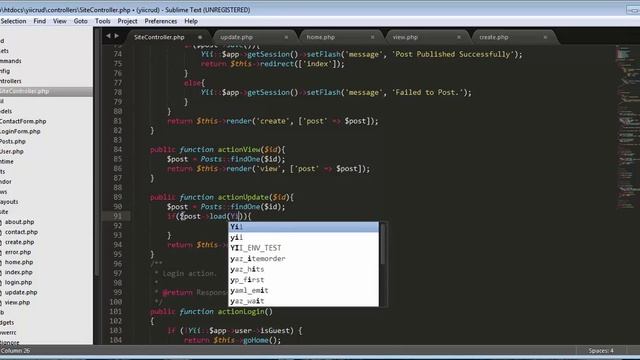Open User.php from sidebar
This screenshot has width=640, height=360.
point(11,151)
